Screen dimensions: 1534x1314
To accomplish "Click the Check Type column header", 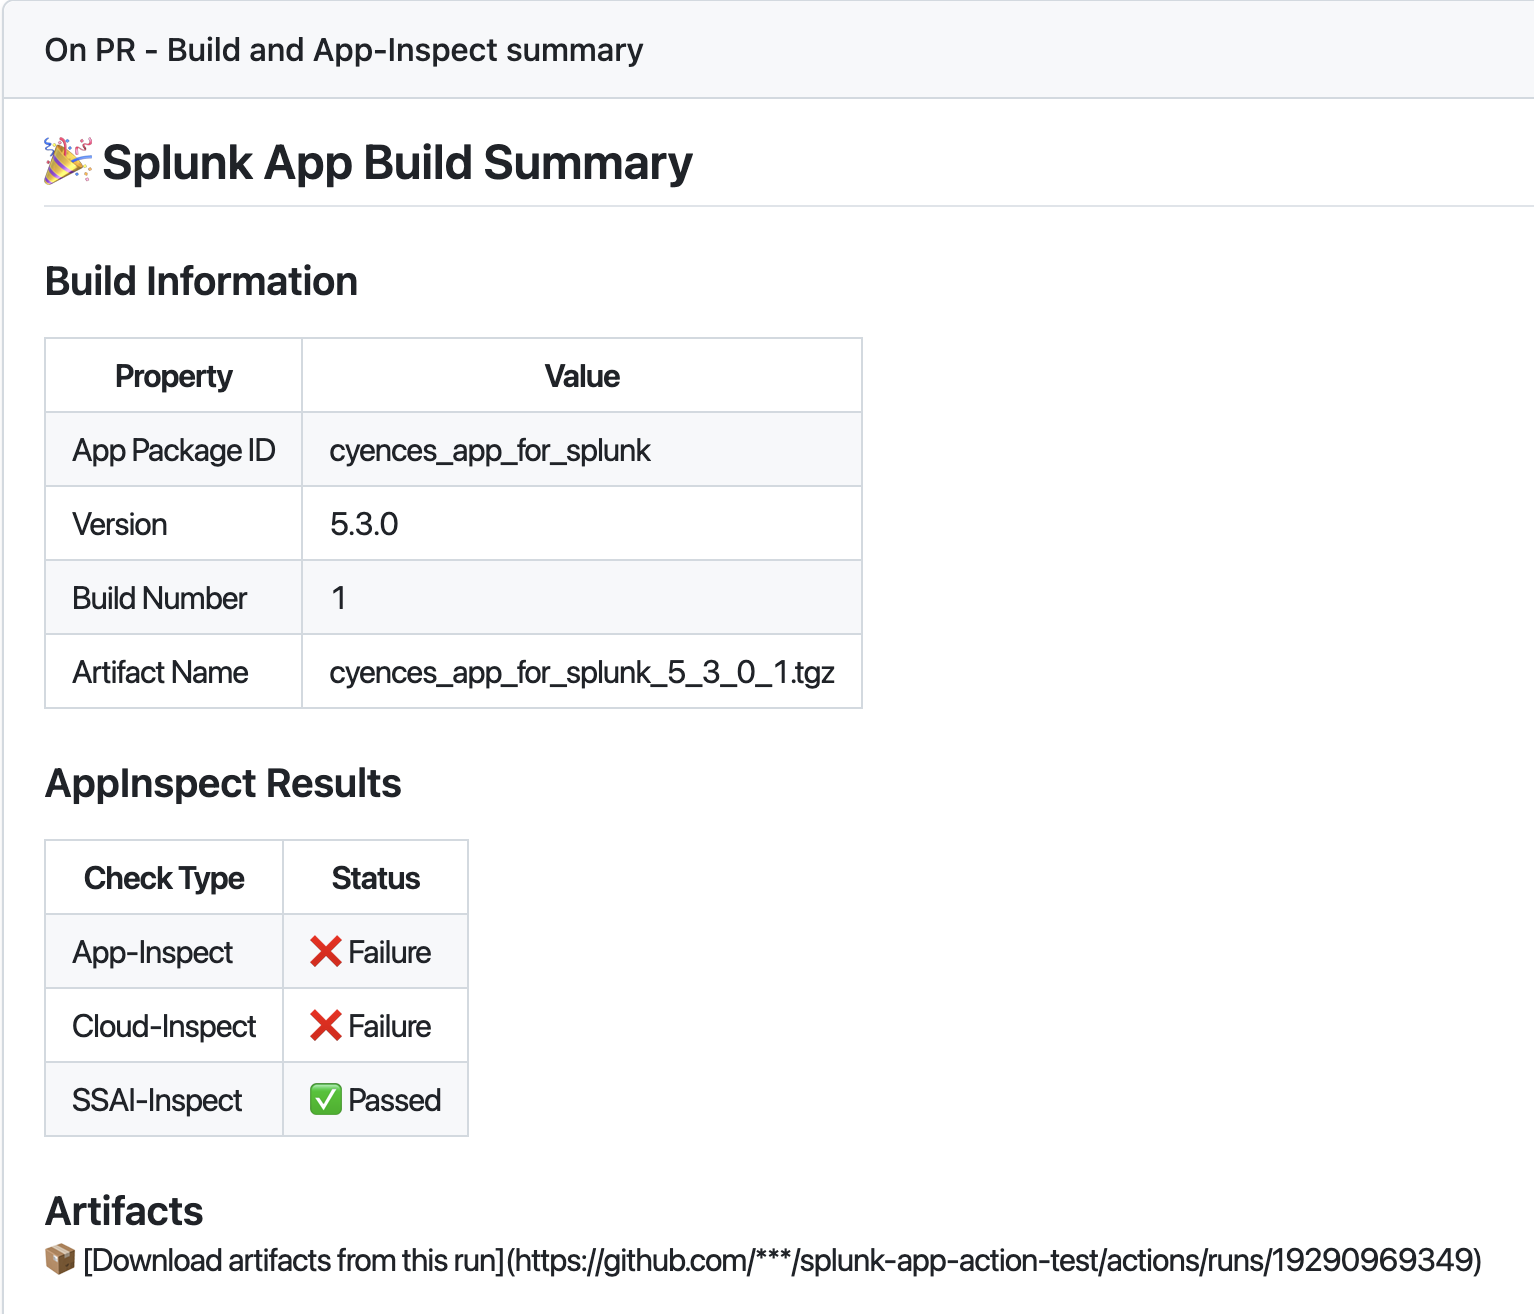I will 164,878.
